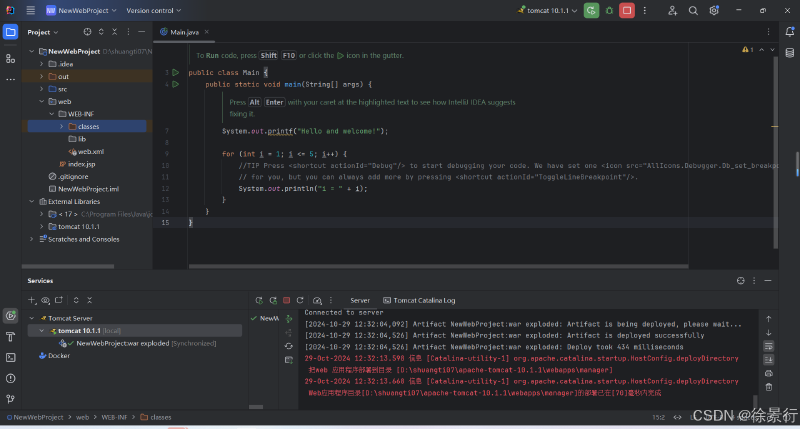This screenshot has width=800, height=429.
Task: Collapse External Libraries
Action: 32,201
